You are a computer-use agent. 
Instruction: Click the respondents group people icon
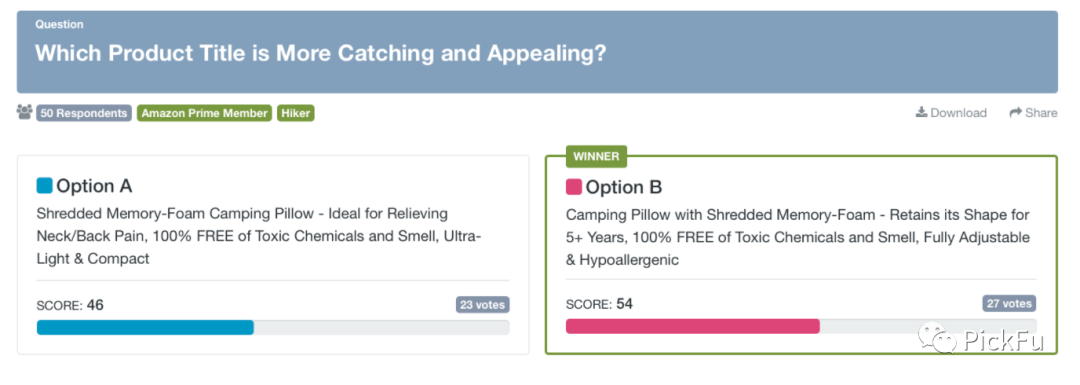[x=25, y=112]
